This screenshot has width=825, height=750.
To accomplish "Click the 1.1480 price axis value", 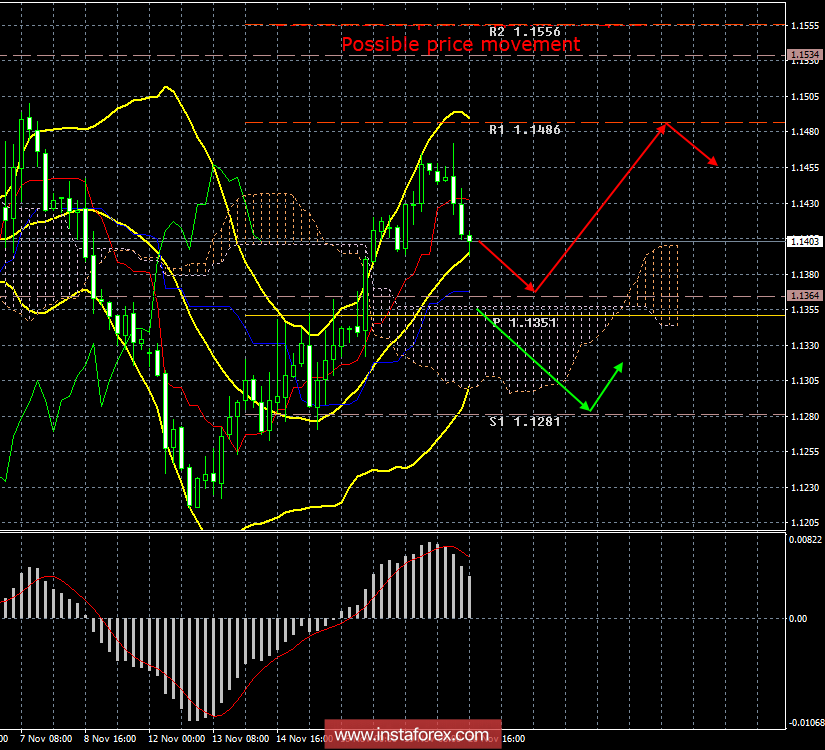I will point(805,132).
